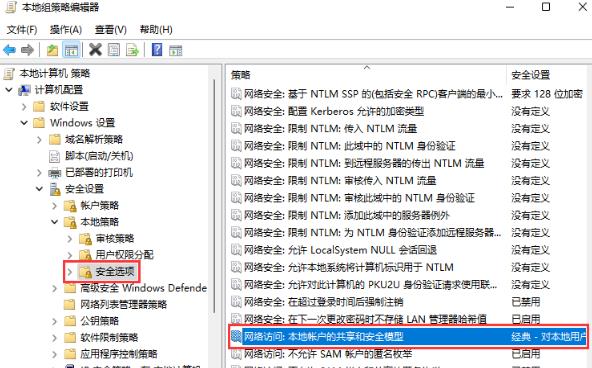Toggle the show/hide console tree icon

point(71,50)
